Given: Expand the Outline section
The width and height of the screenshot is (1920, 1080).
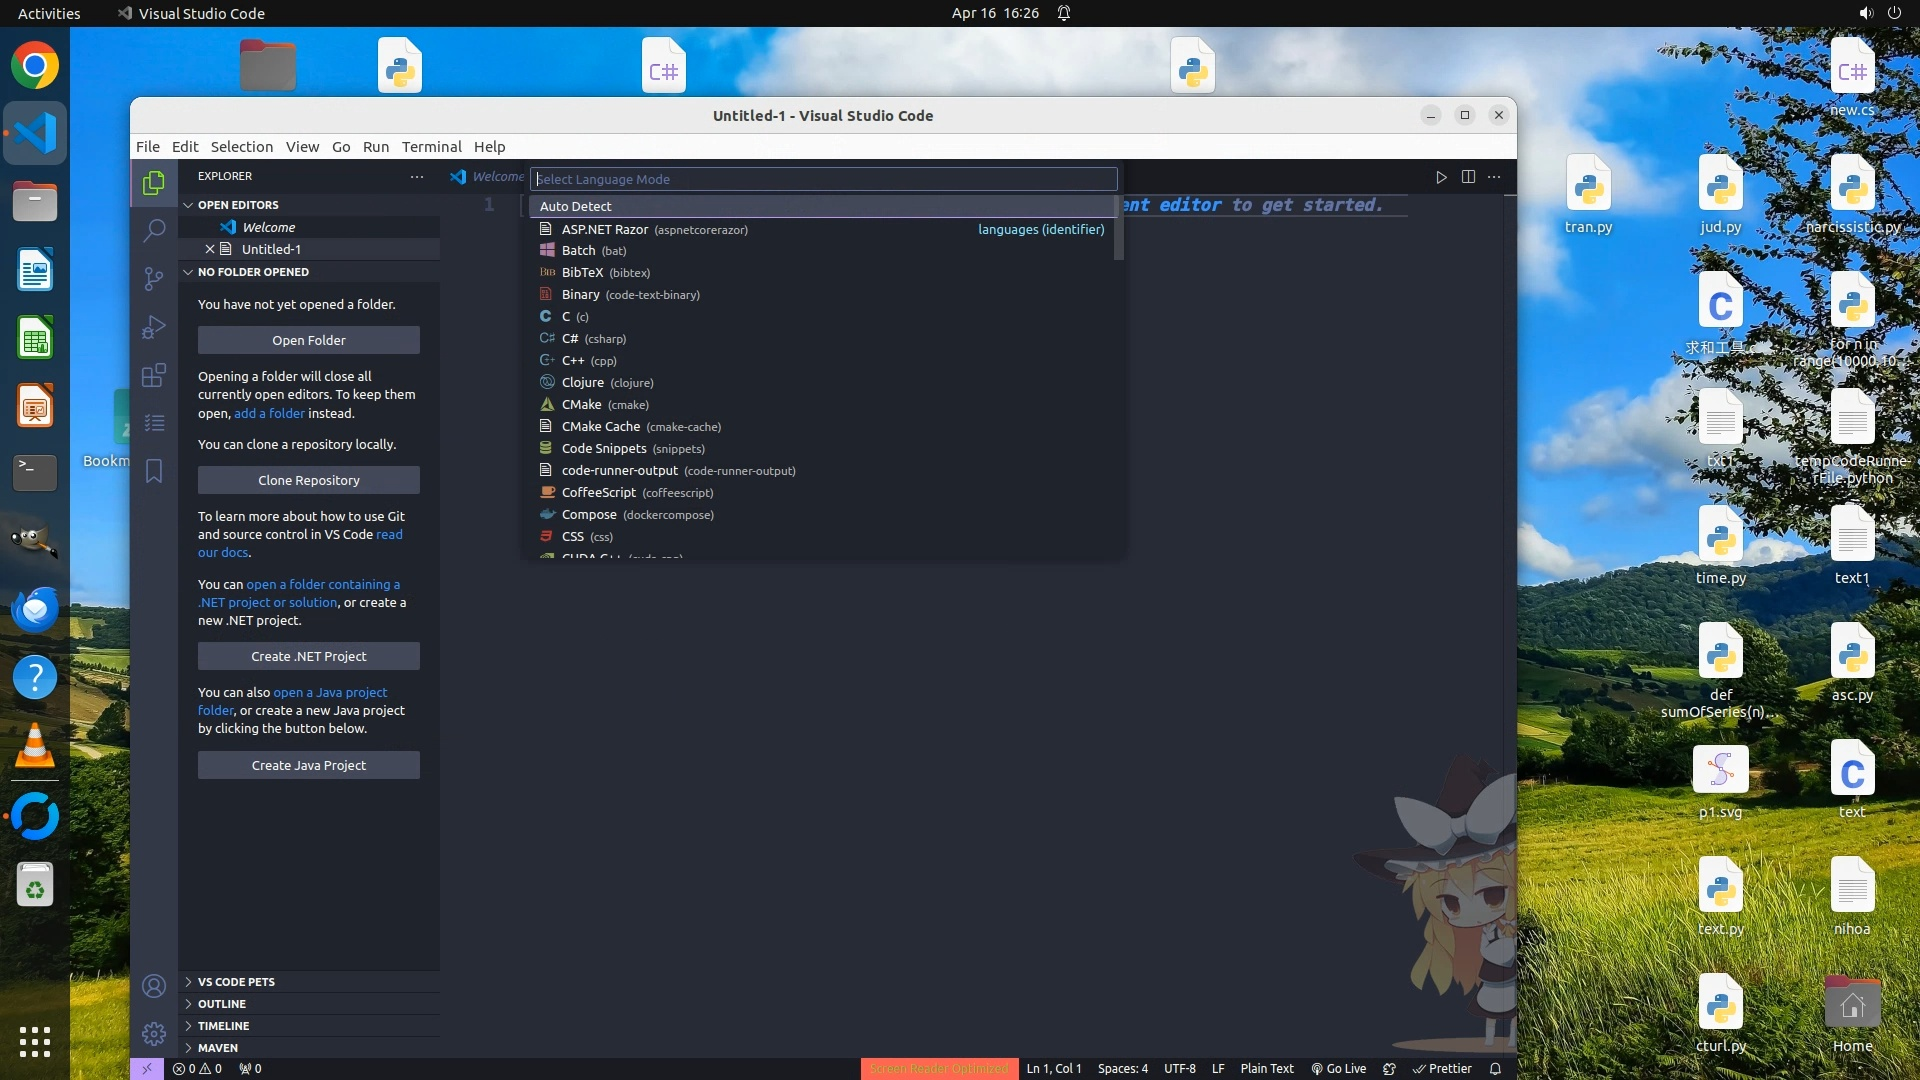Looking at the screenshot, I should pos(222,1004).
